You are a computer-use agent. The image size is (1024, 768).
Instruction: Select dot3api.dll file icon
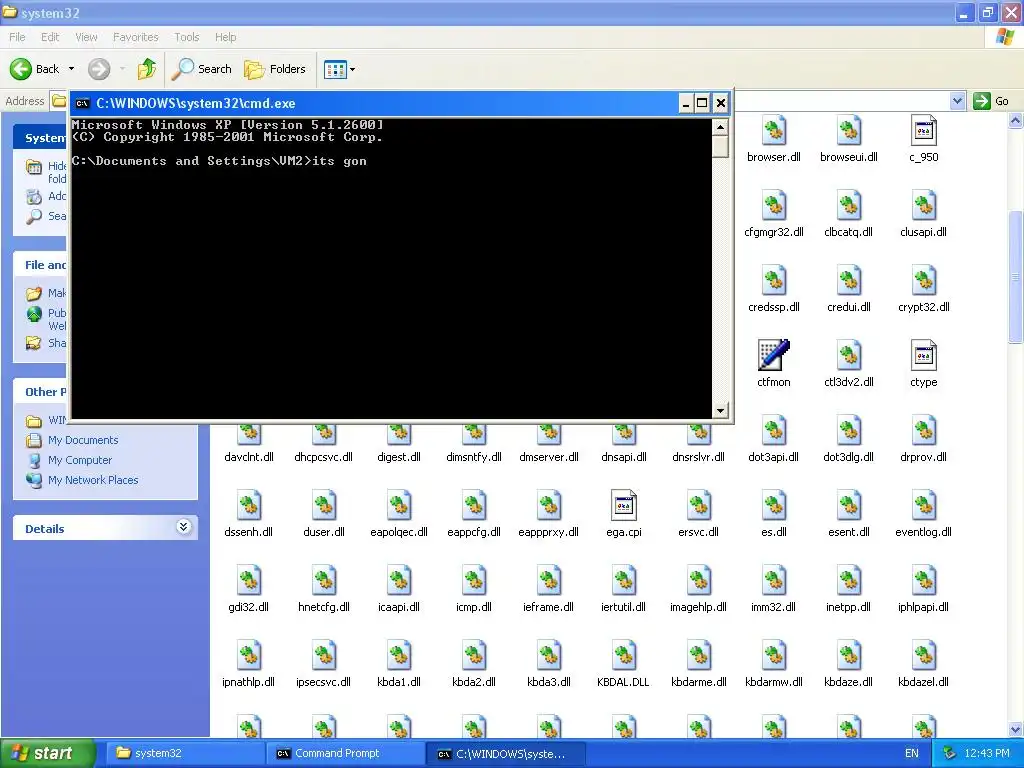[774, 431]
